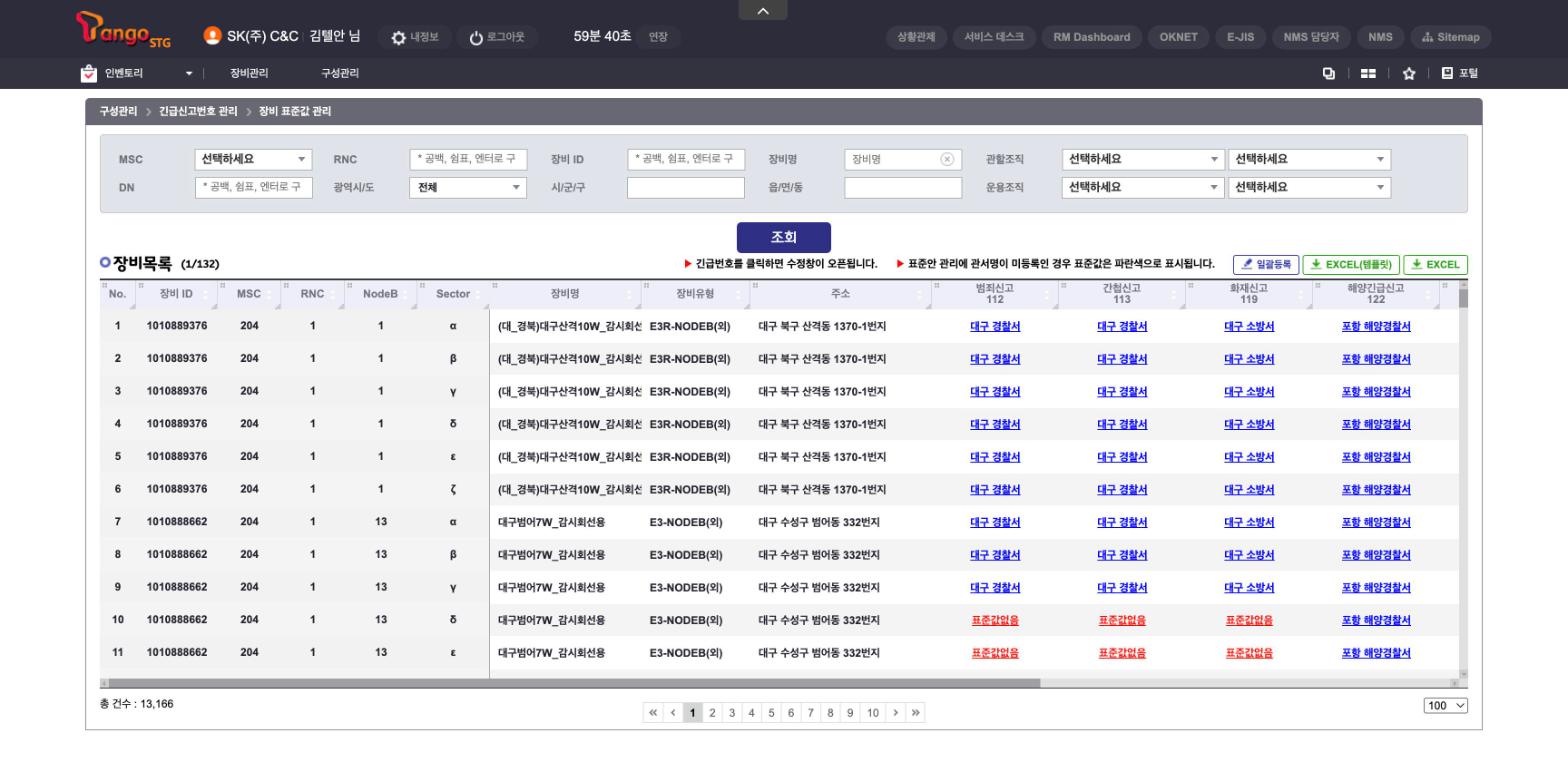Click the 조회 search button
1568x772 pixels.
[784, 237]
